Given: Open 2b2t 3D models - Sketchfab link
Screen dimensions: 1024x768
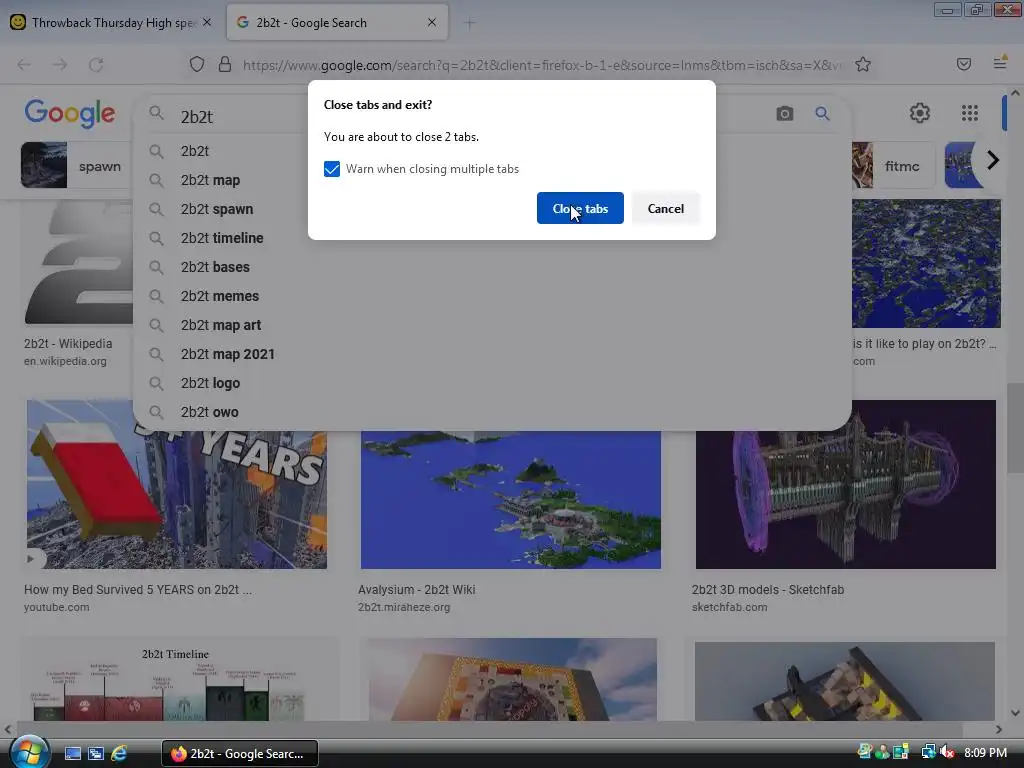Looking at the screenshot, I should coord(768,590).
